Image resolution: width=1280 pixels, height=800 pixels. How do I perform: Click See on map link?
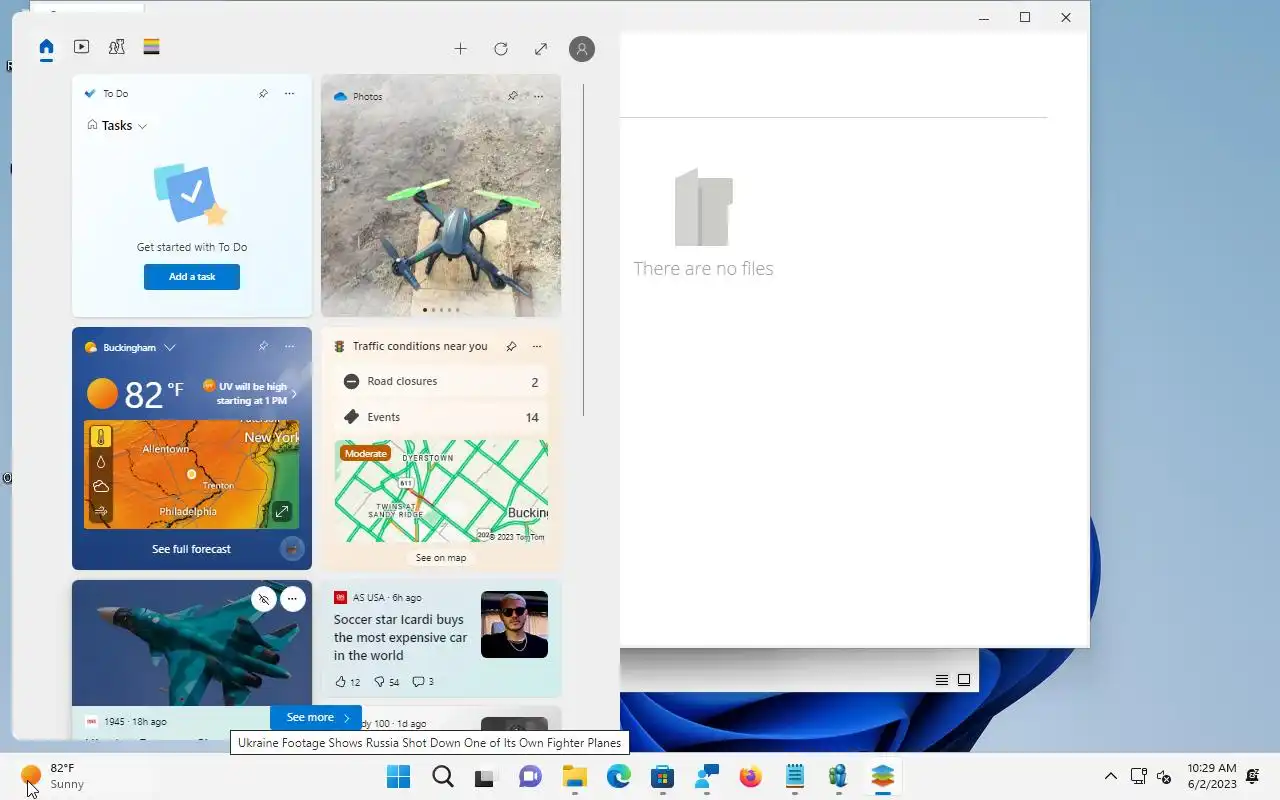(x=441, y=558)
